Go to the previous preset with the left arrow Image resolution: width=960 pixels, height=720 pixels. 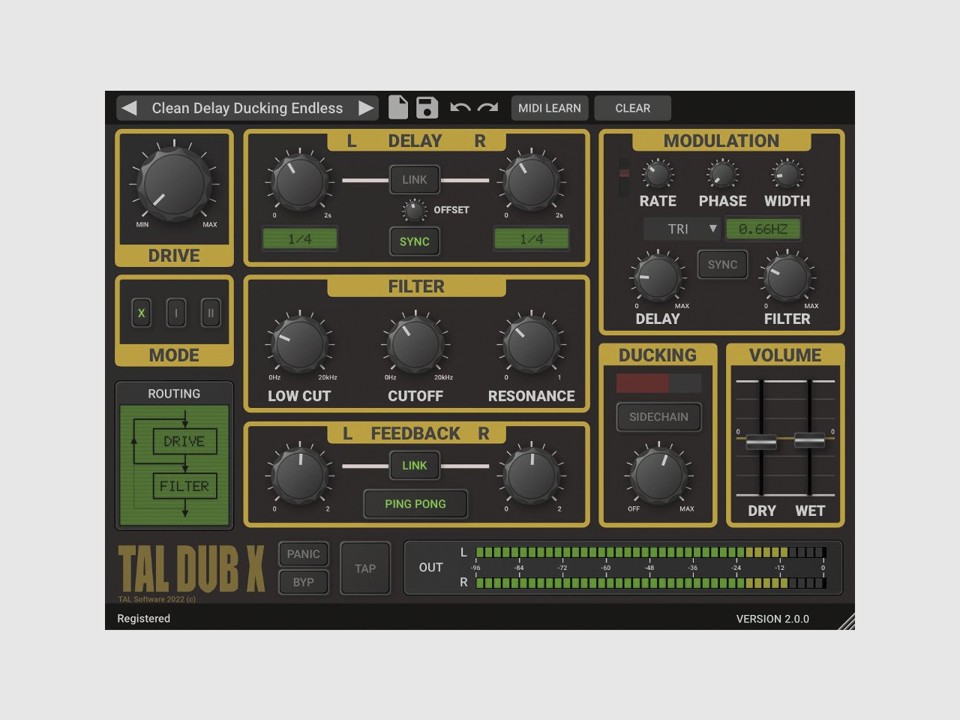(129, 108)
